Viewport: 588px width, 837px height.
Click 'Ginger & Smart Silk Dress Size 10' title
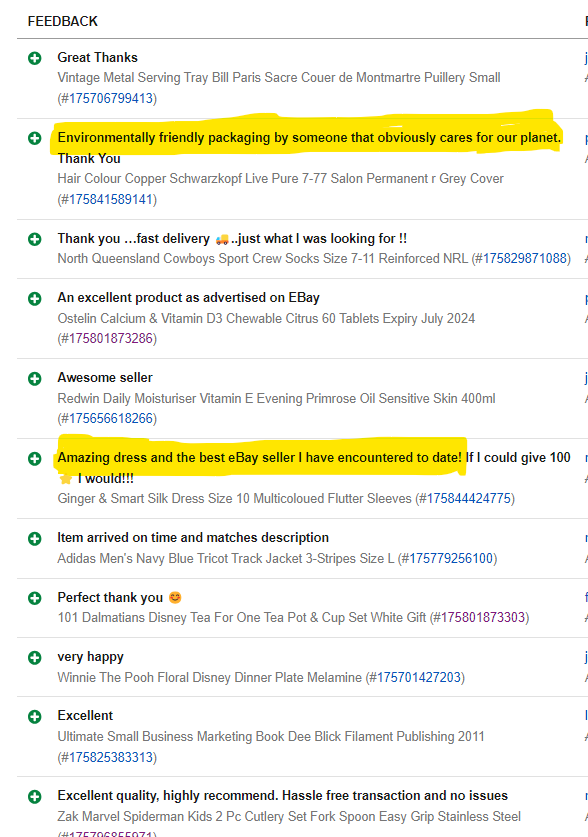tap(235, 499)
